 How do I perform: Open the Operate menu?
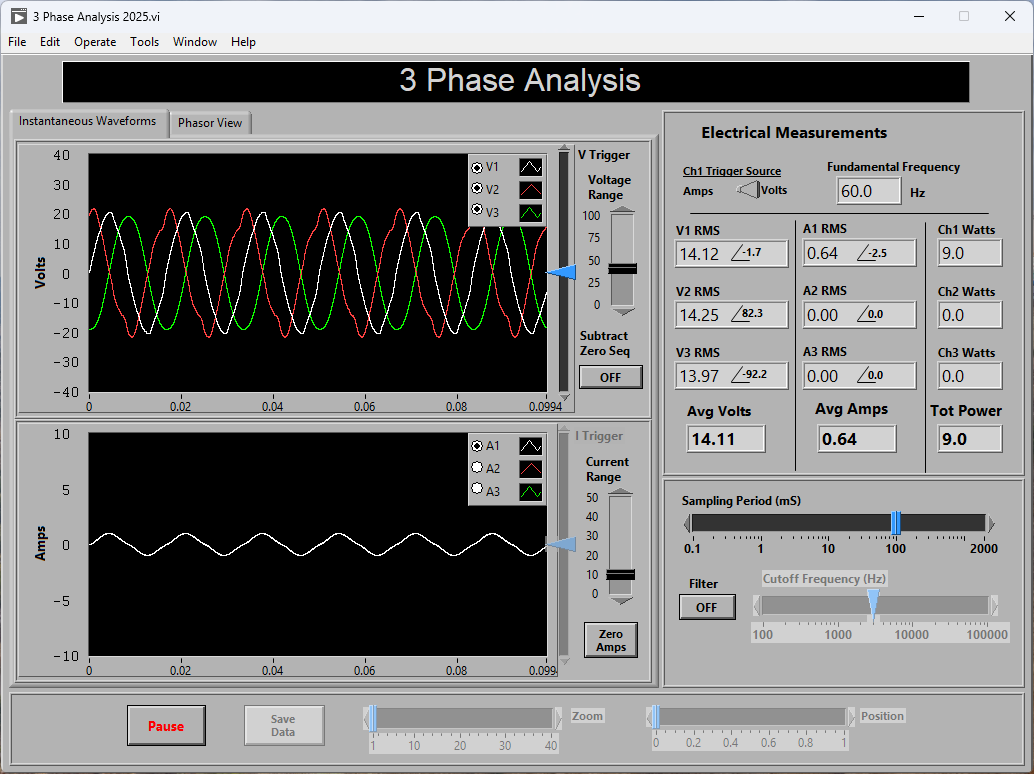pyautogui.click(x=95, y=42)
